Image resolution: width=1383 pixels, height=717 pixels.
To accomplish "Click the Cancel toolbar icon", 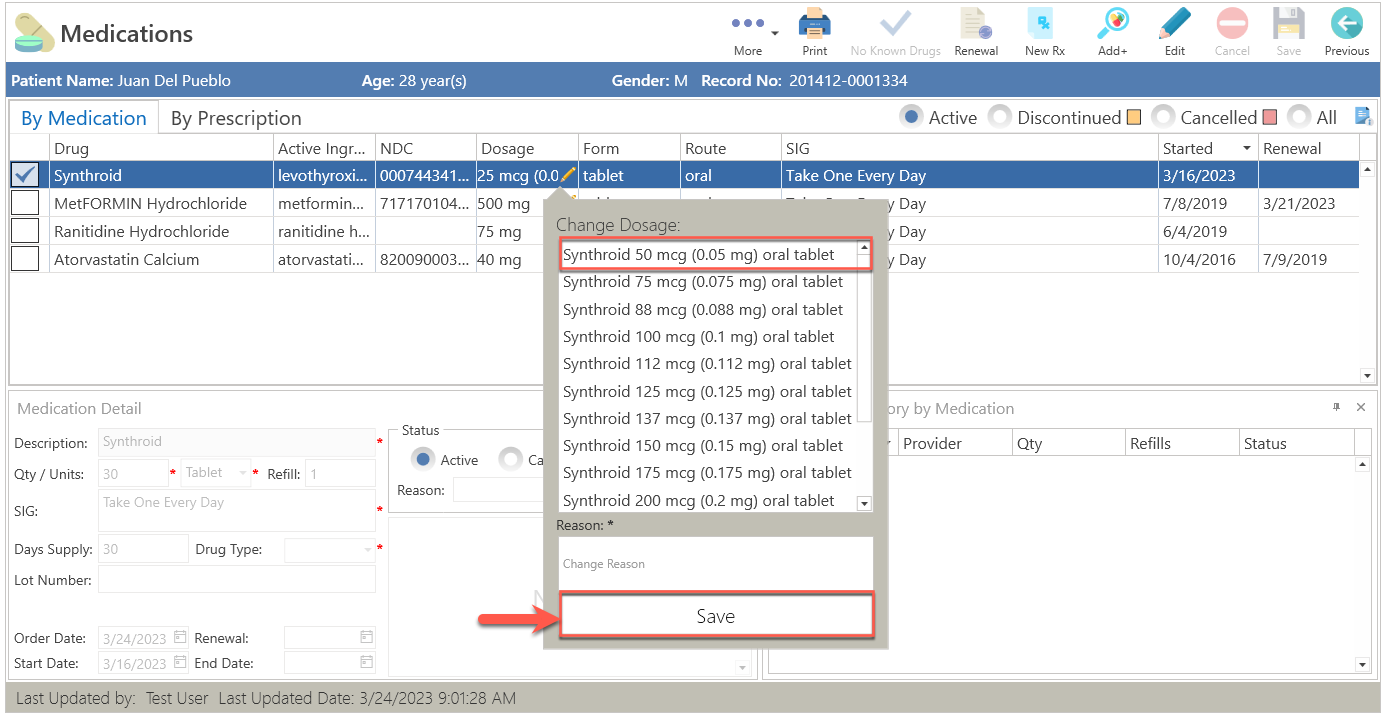I will pyautogui.click(x=1232, y=24).
